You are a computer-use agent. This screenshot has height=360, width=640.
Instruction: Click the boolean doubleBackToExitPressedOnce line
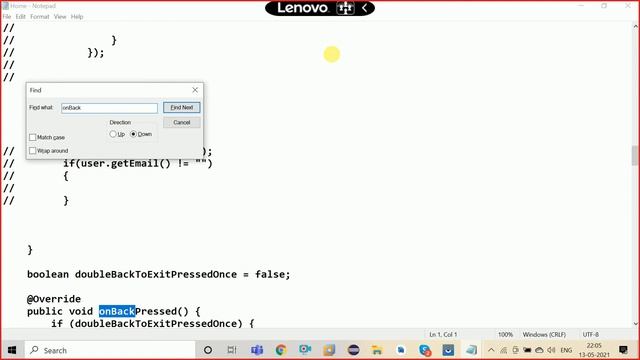point(159,274)
